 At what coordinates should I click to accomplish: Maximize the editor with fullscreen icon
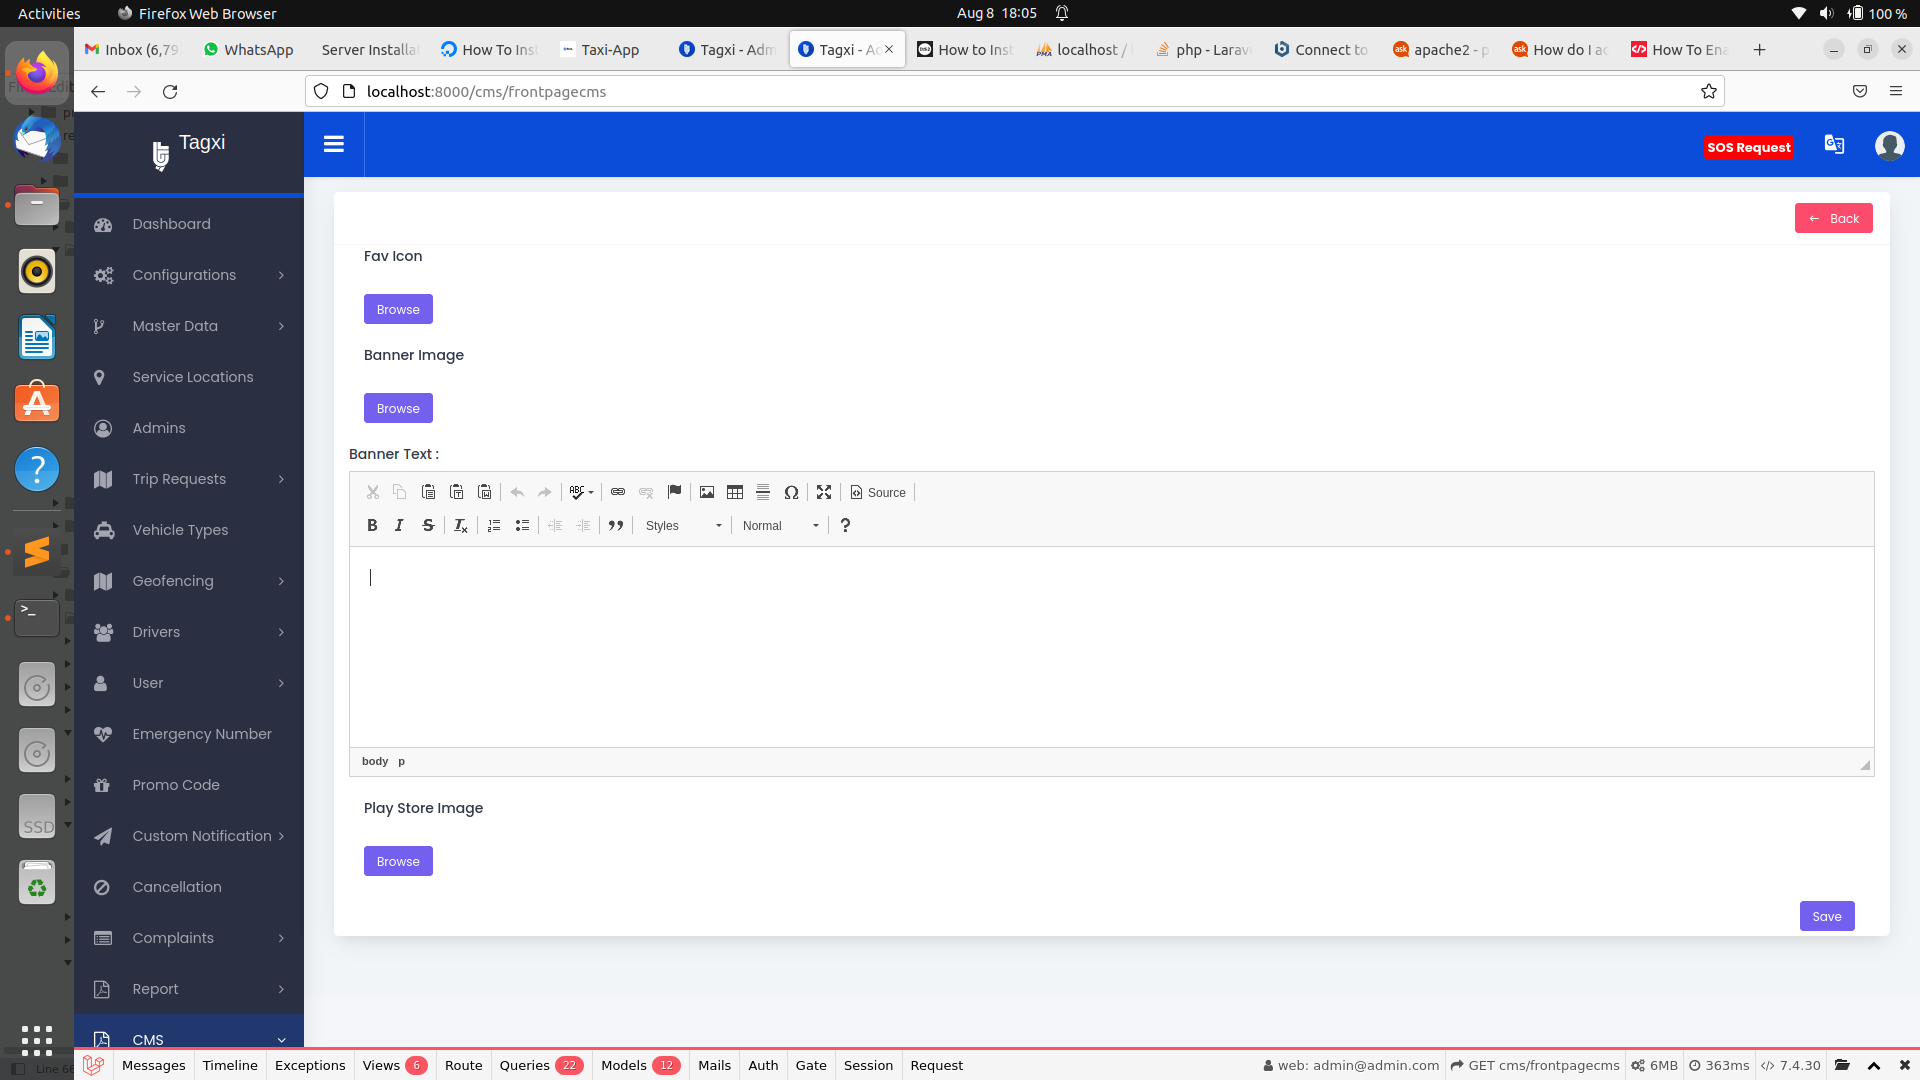[824, 492]
